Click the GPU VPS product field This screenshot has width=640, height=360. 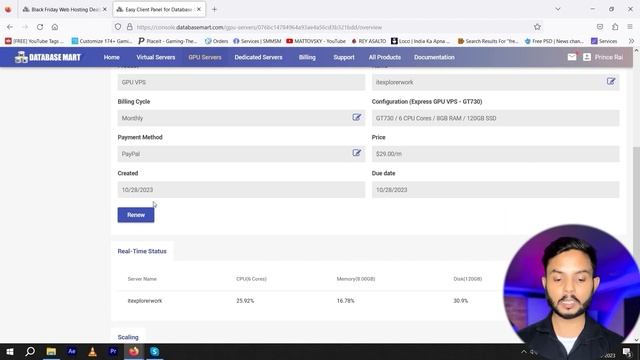click(241, 82)
